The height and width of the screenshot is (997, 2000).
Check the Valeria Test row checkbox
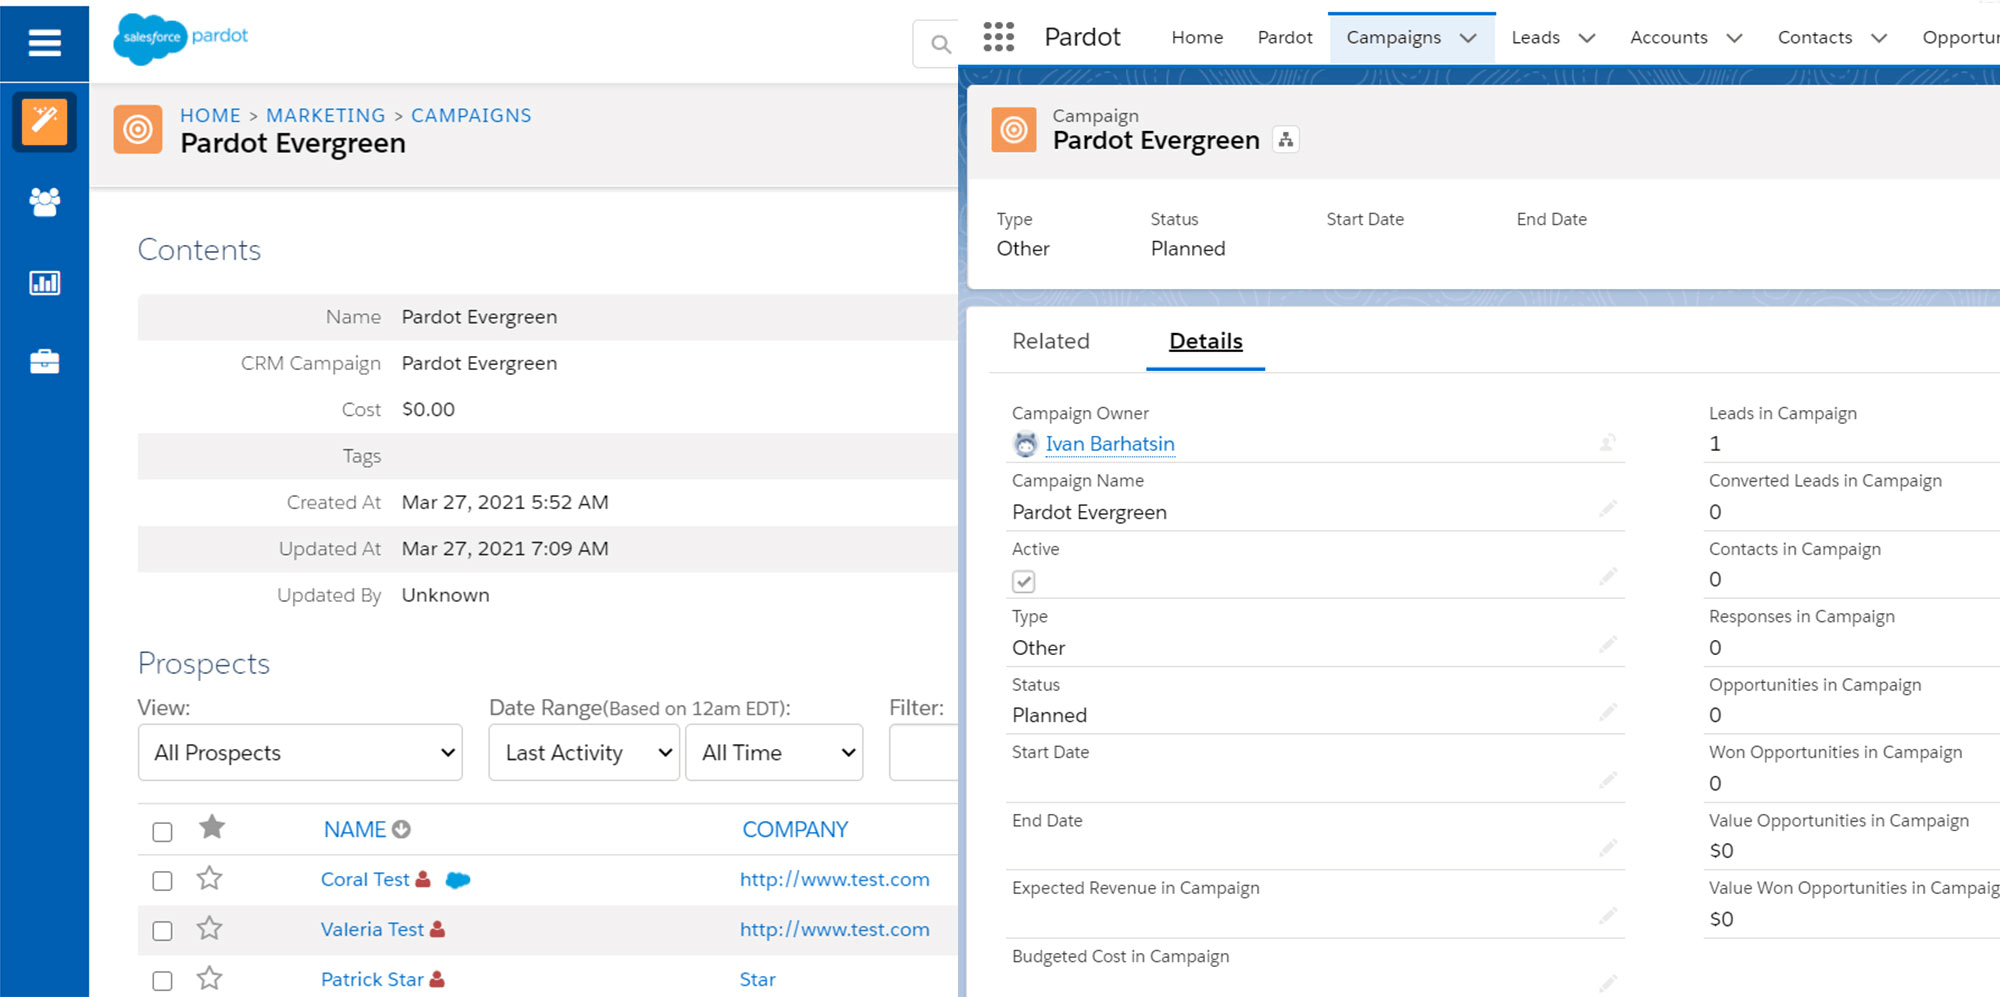click(x=162, y=930)
